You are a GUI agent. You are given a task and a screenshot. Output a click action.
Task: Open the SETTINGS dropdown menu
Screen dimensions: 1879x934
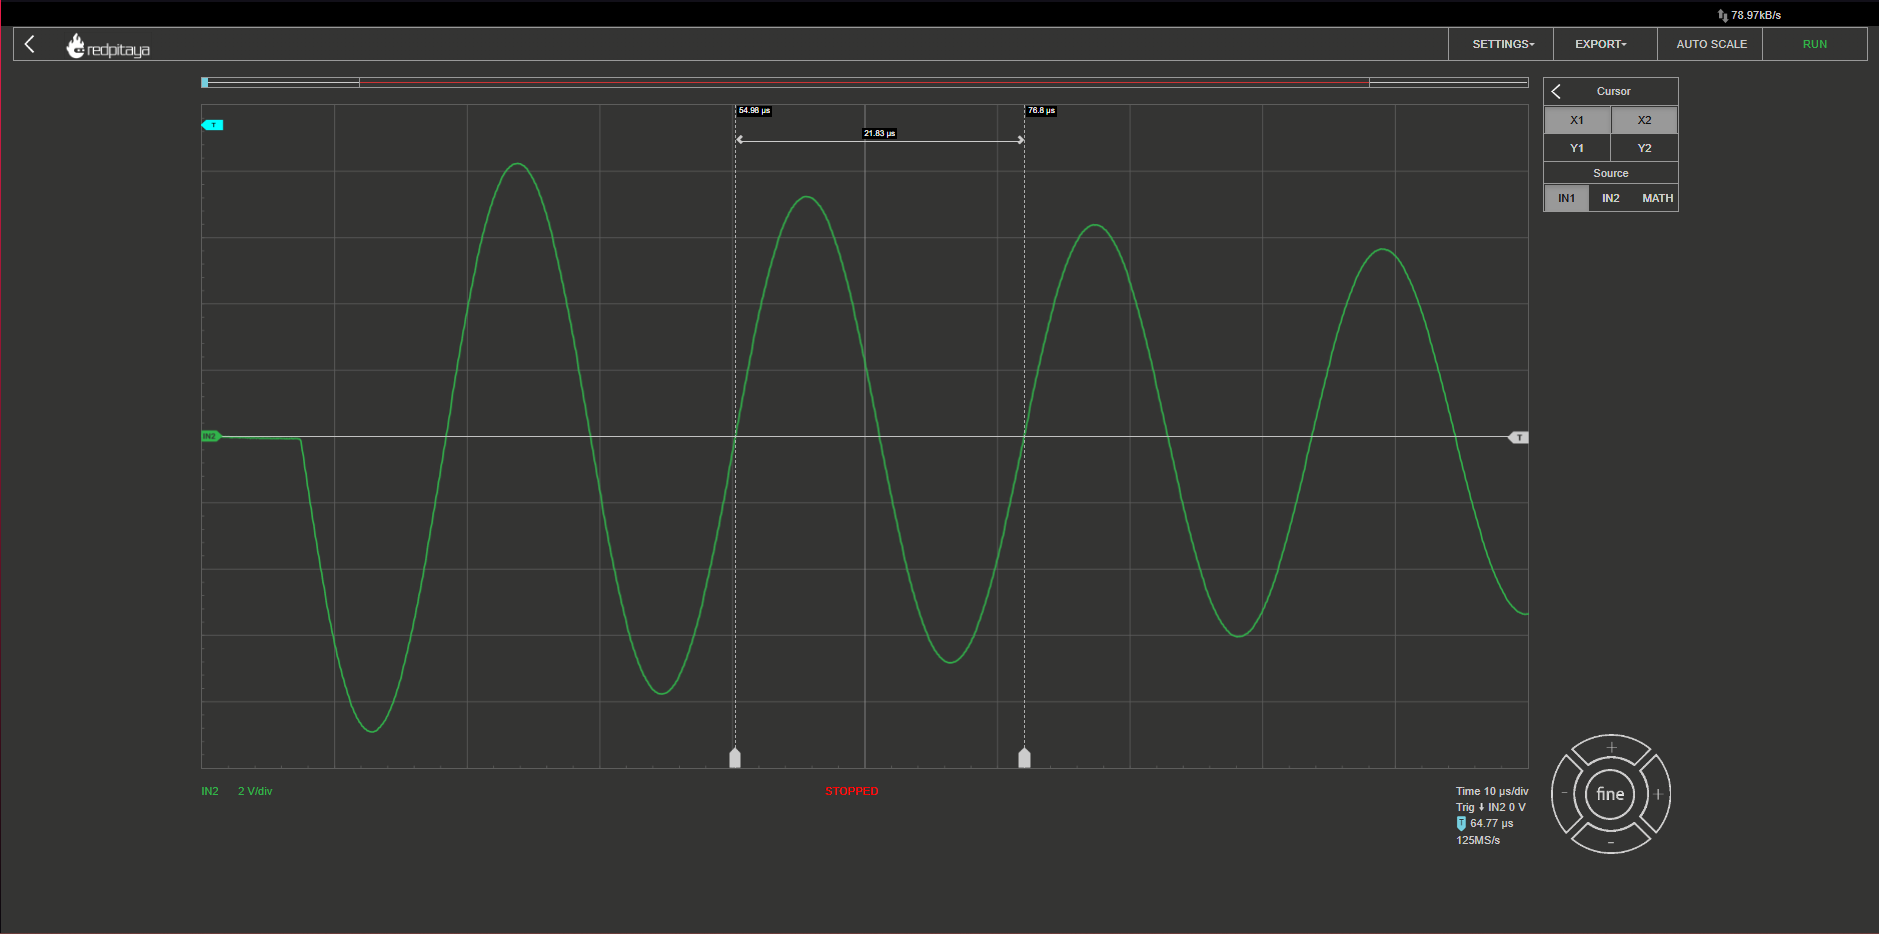pyautogui.click(x=1502, y=44)
